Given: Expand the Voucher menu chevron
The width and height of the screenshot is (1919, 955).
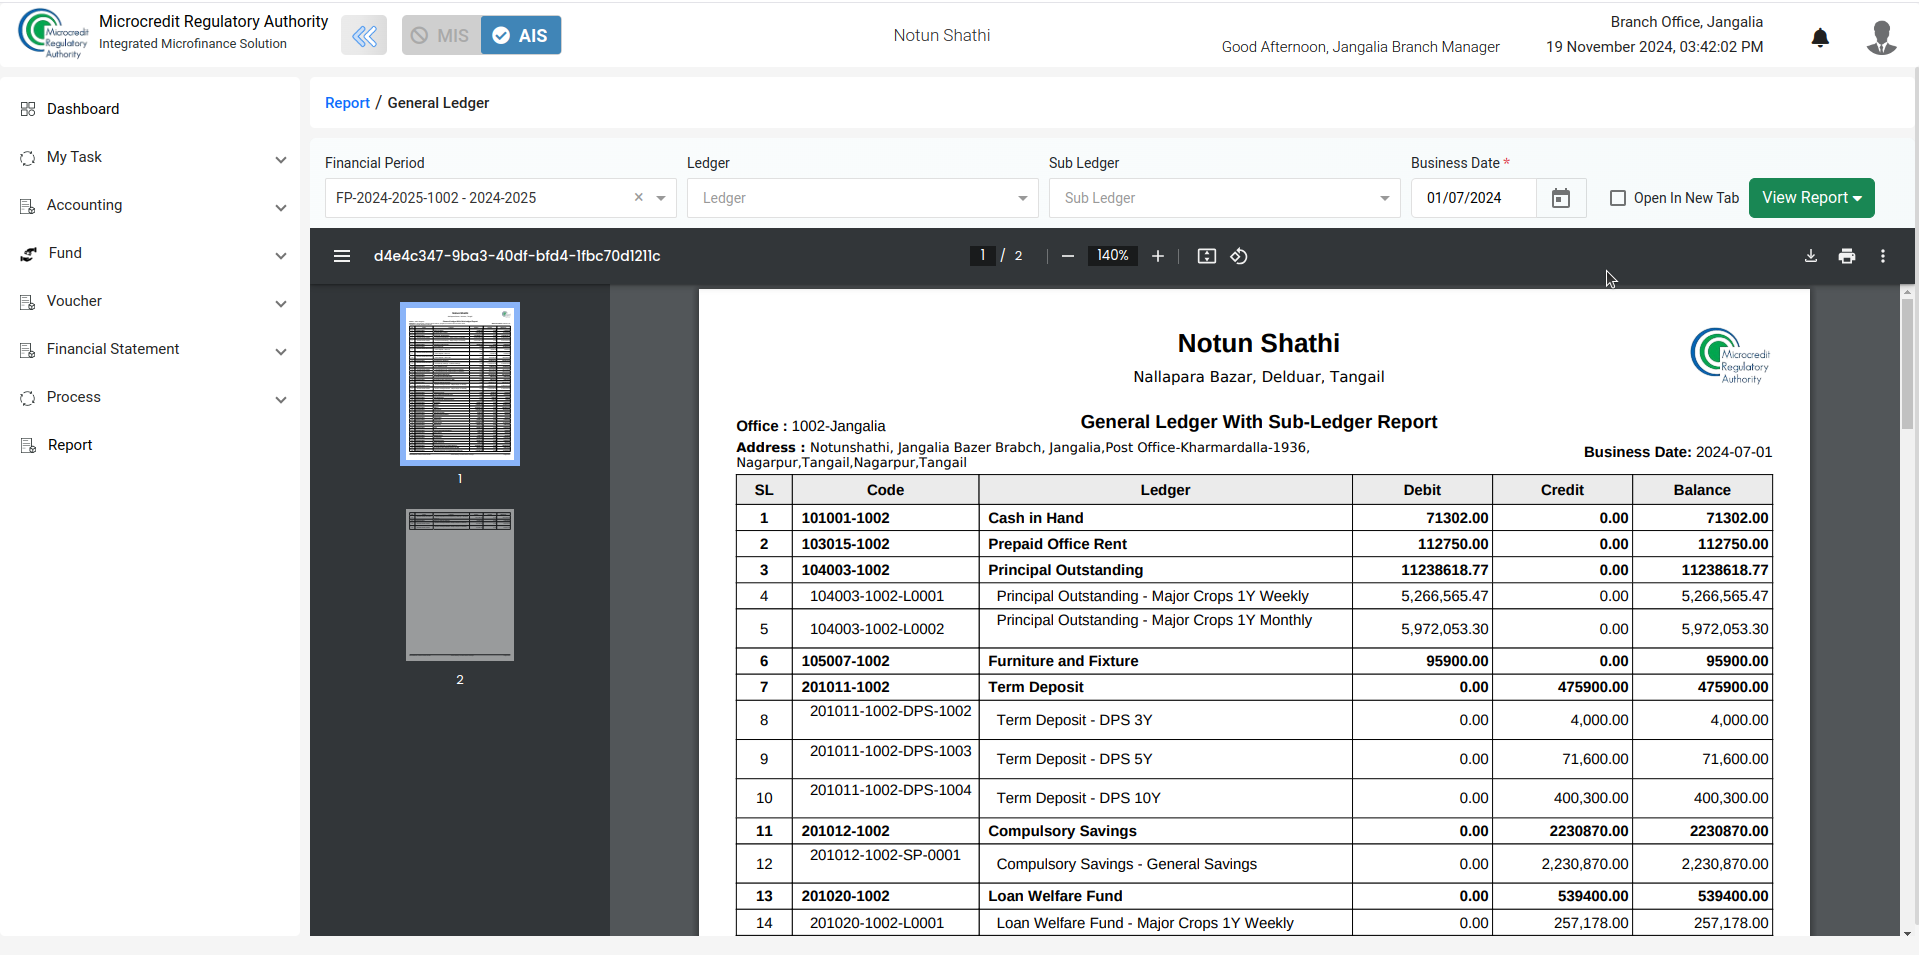Looking at the screenshot, I should tap(281, 304).
